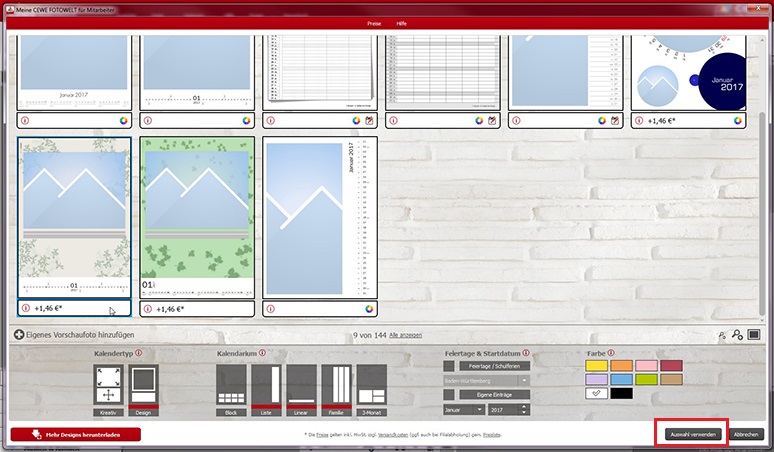The height and width of the screenshot is (452, 774).
Task: Open 'Preisliste' link in footnote
Action: pos(491,435)
